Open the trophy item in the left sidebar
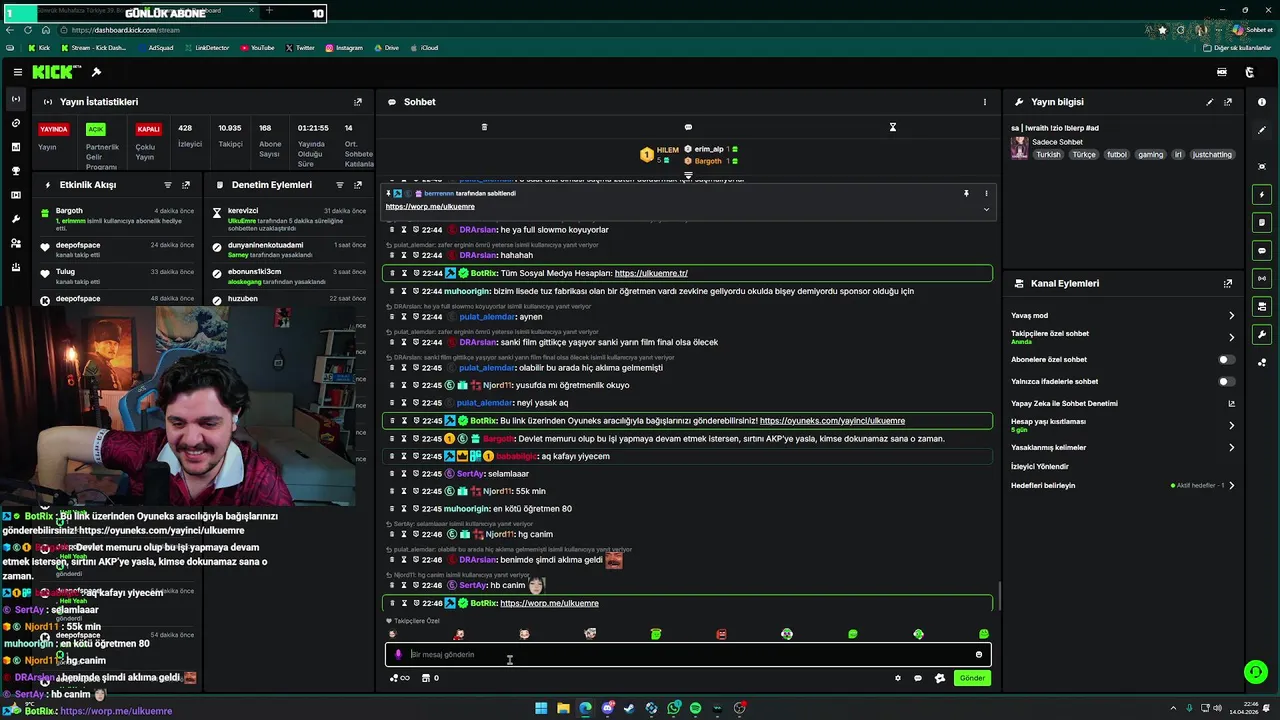Image resolution: width=1280 pixels, height=720 pixels. click(15, 171)
